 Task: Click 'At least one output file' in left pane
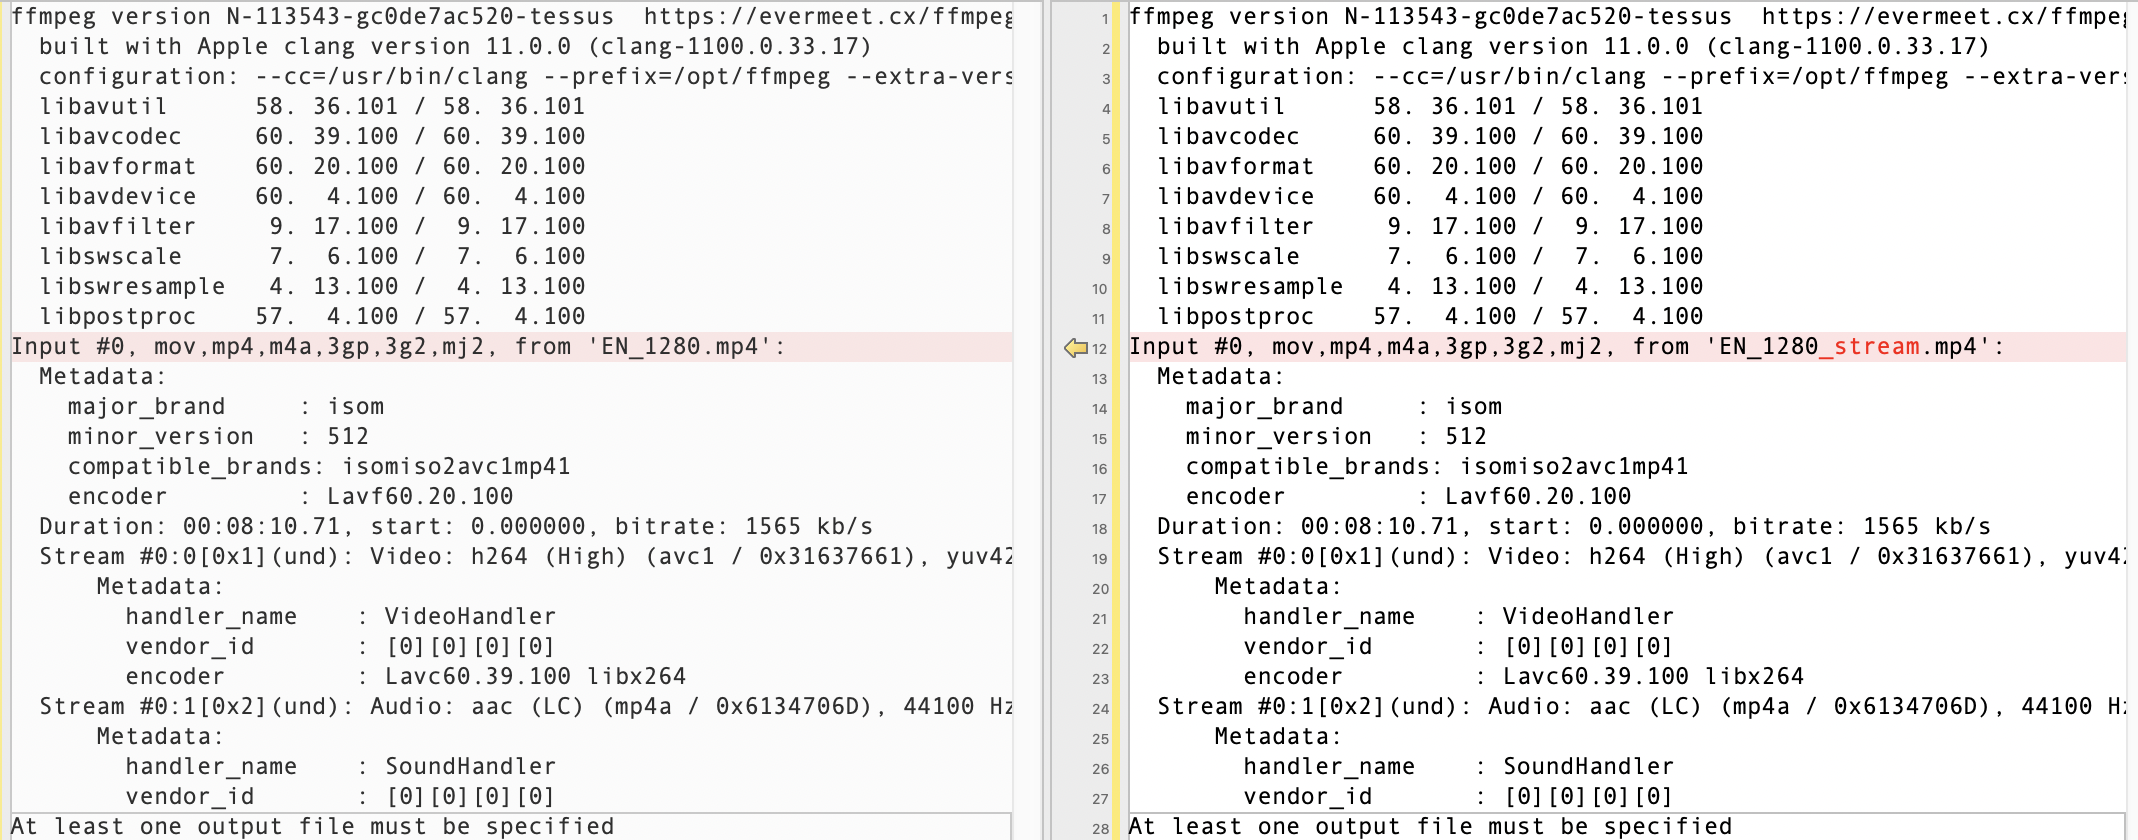tap(313, 827)
